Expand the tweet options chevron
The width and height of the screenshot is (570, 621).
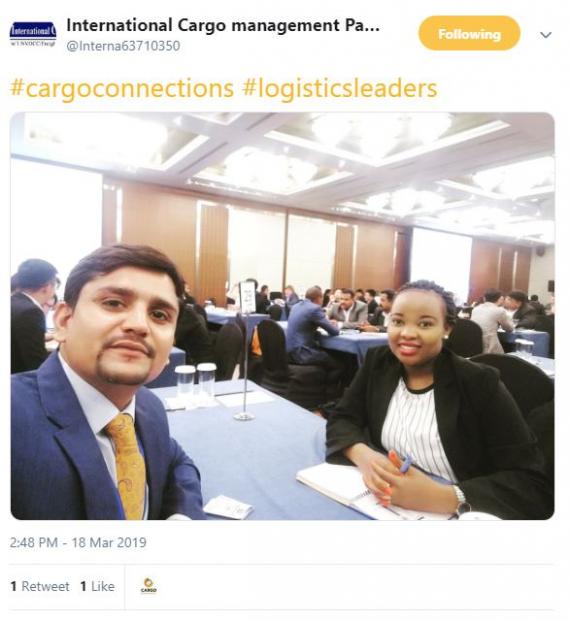(545, 35)
